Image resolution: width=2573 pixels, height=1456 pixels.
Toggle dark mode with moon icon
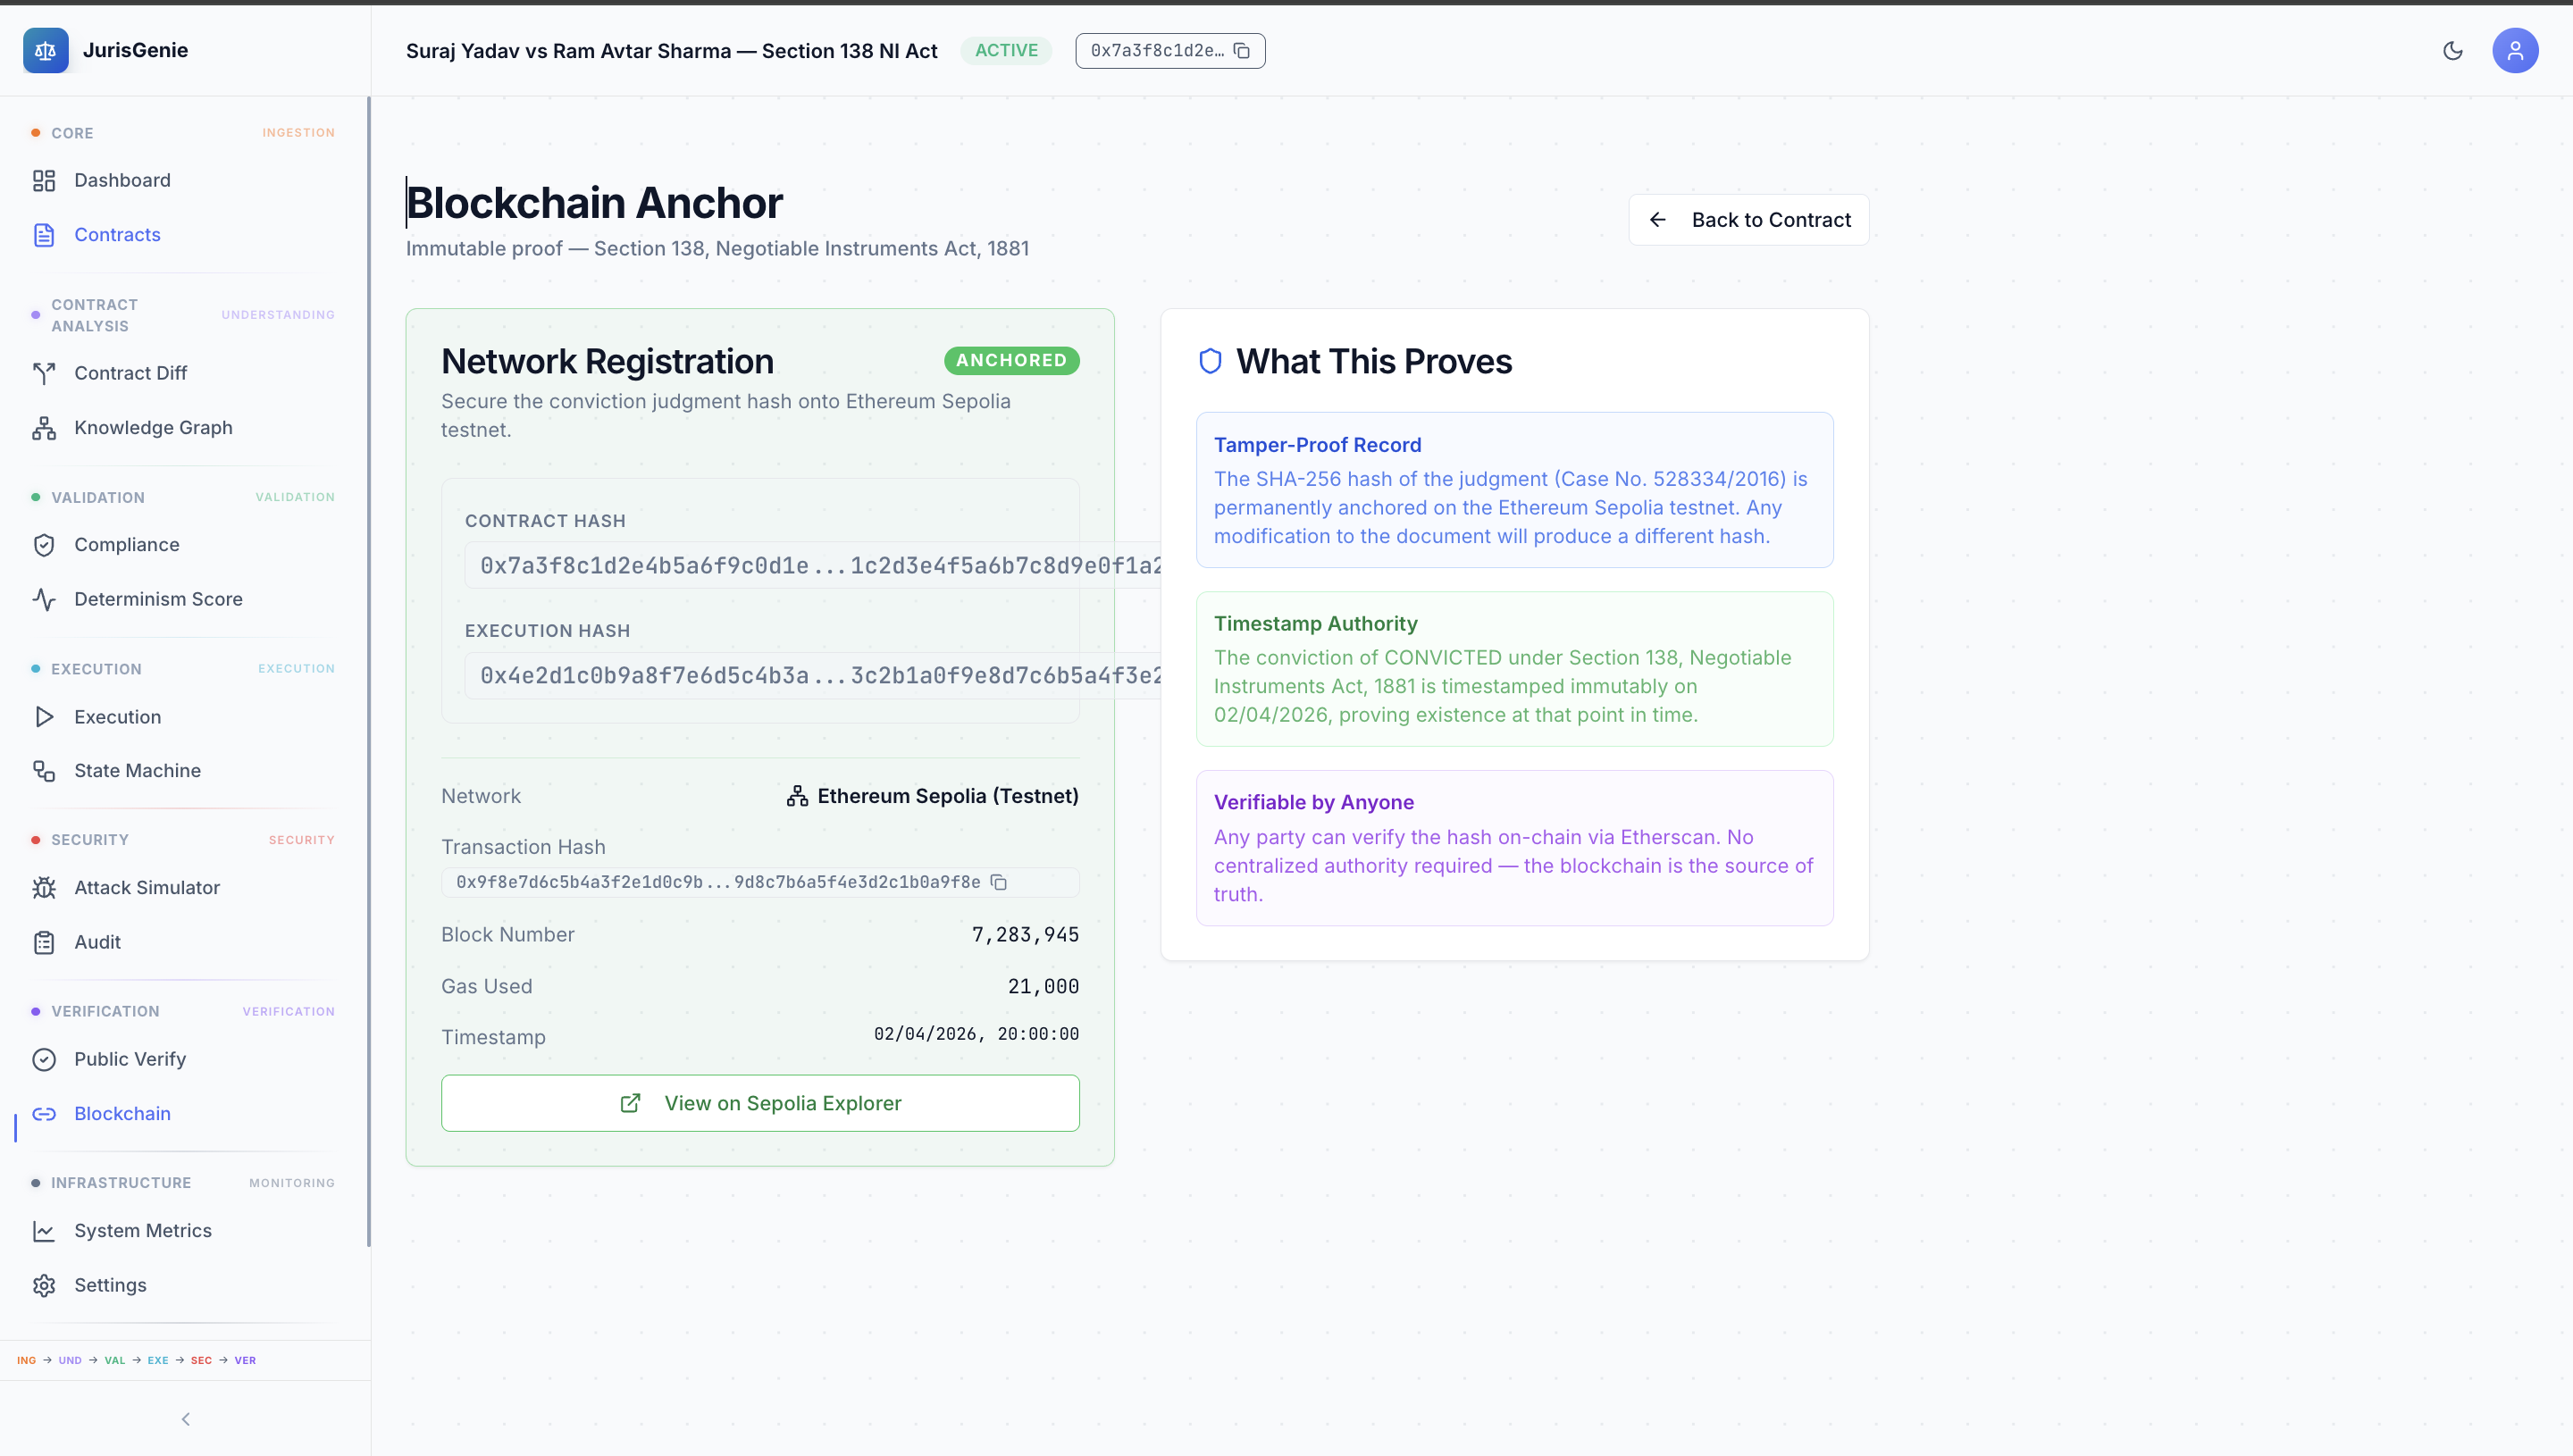pyautogui.click(x=2453, y=51)
